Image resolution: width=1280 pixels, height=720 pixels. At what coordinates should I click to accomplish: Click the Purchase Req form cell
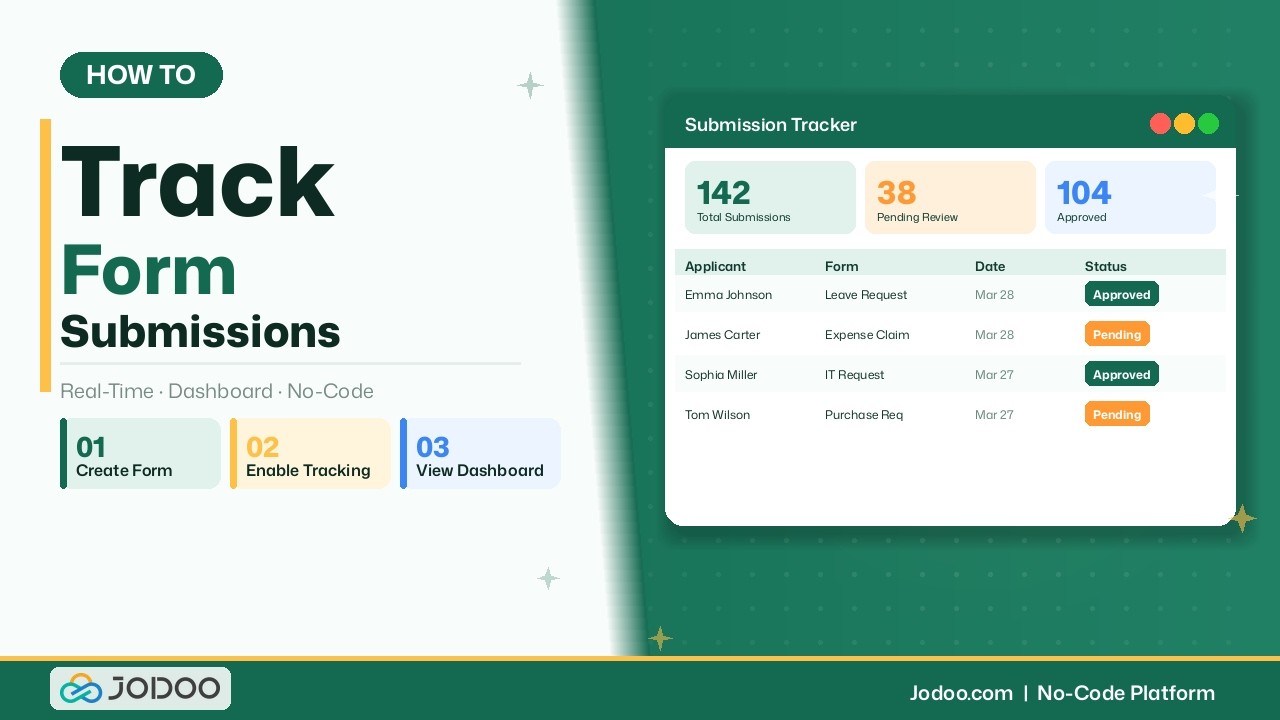tap(864, 415)
